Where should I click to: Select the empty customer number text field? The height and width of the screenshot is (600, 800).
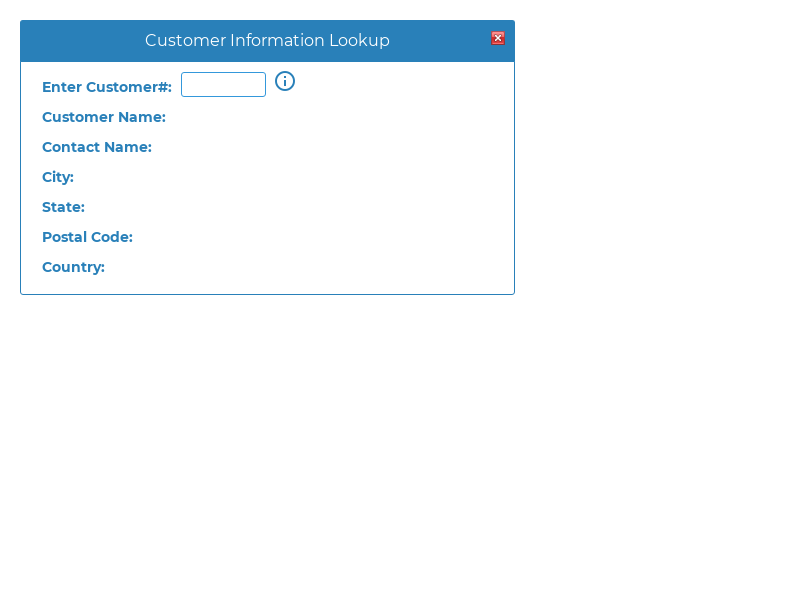pos(223,84)
